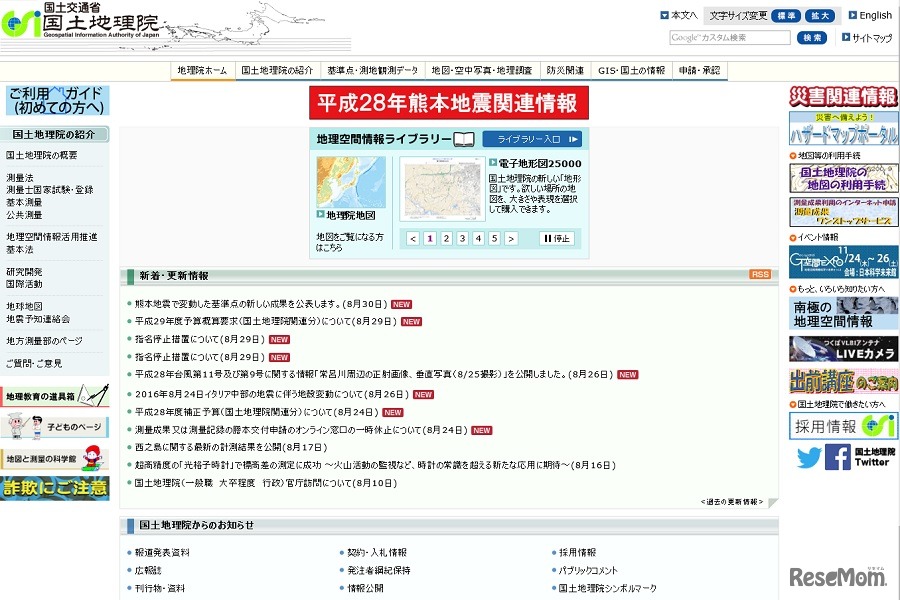This screenshot has width=900, height=600.
Task: Jump to slide 3 of the carousel
Action: (461, 238)
